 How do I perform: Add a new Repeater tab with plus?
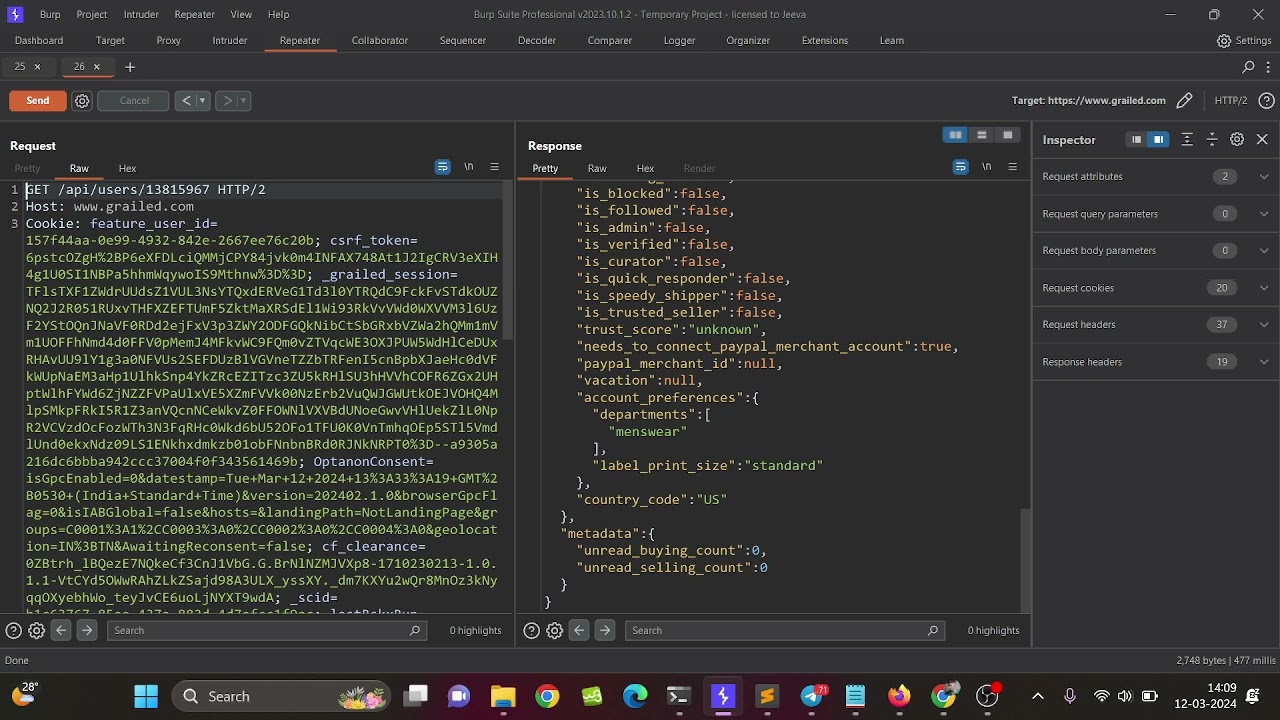click(x=130, y=67)
